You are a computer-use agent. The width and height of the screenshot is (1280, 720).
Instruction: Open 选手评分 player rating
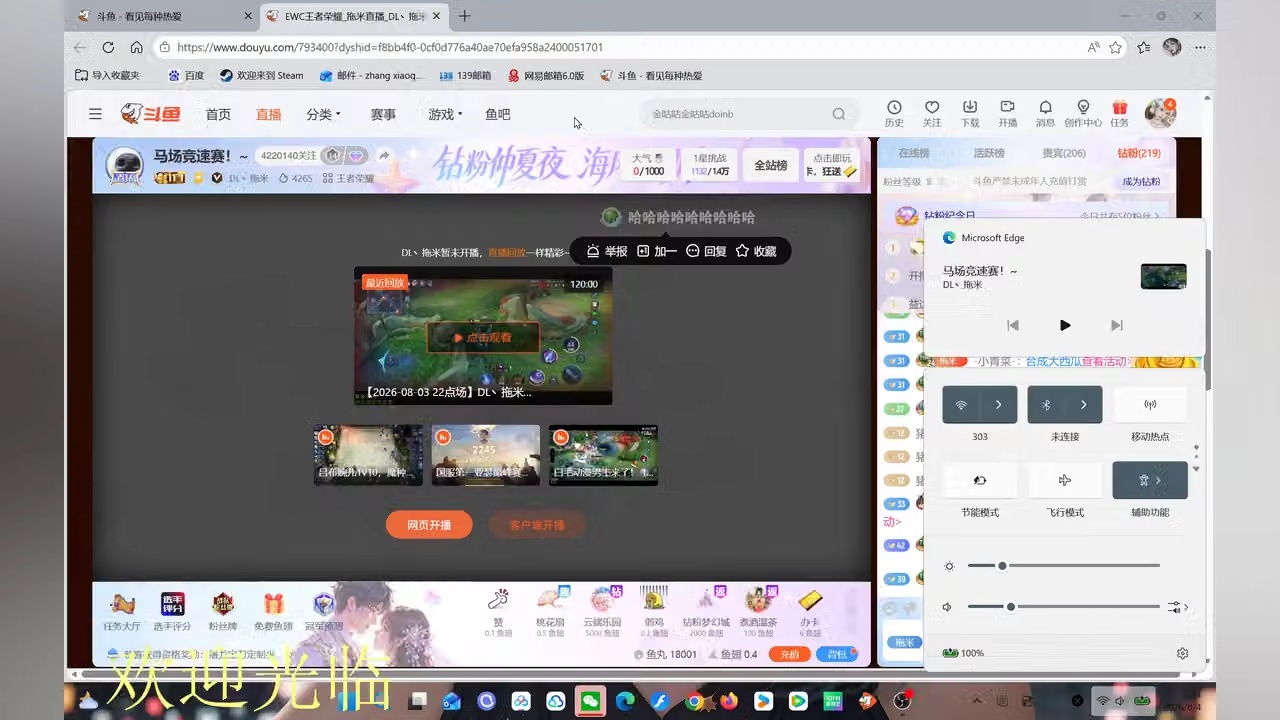pyautogui.click(x=172, y=611)
